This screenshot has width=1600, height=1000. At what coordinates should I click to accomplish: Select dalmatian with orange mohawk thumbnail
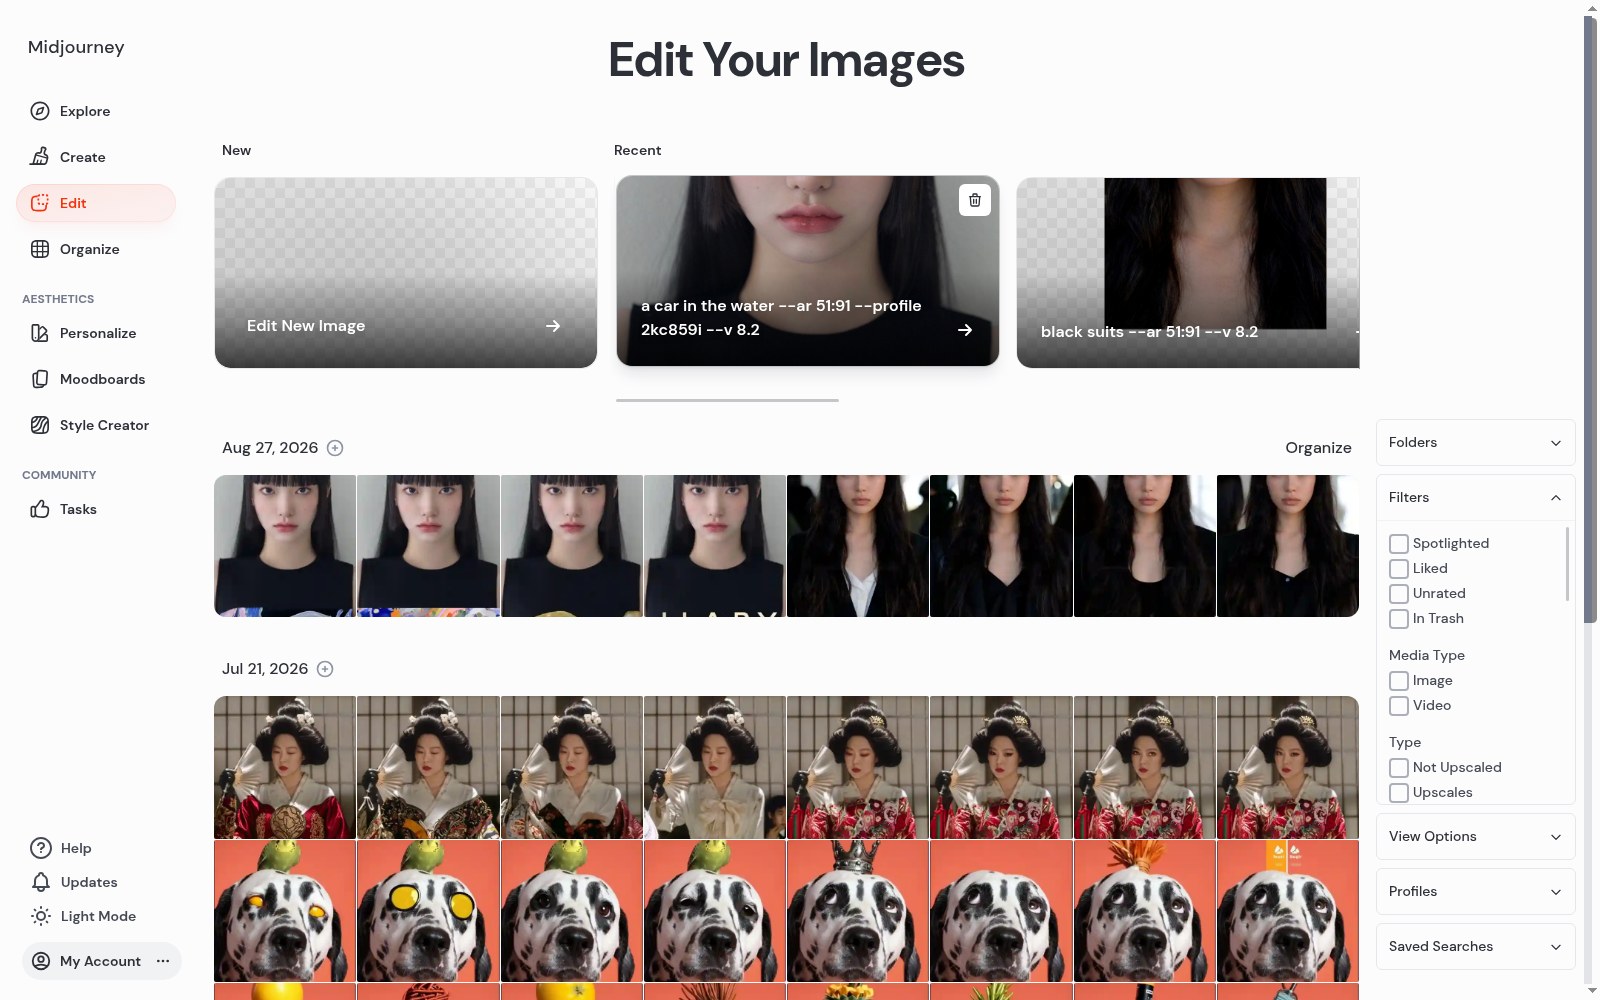click(1144, 911)
